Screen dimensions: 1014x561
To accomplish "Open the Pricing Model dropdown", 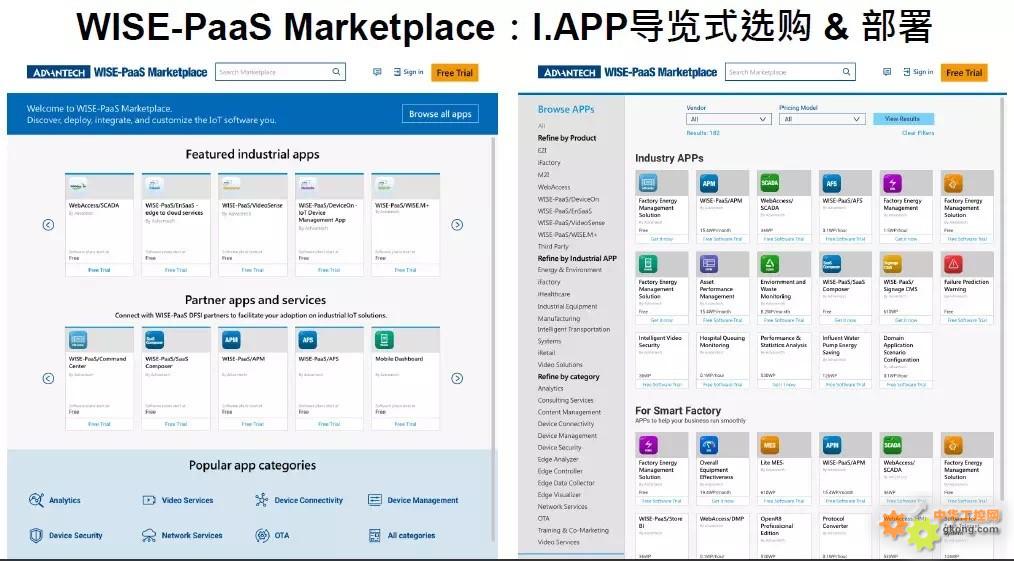I will [821, 119].
